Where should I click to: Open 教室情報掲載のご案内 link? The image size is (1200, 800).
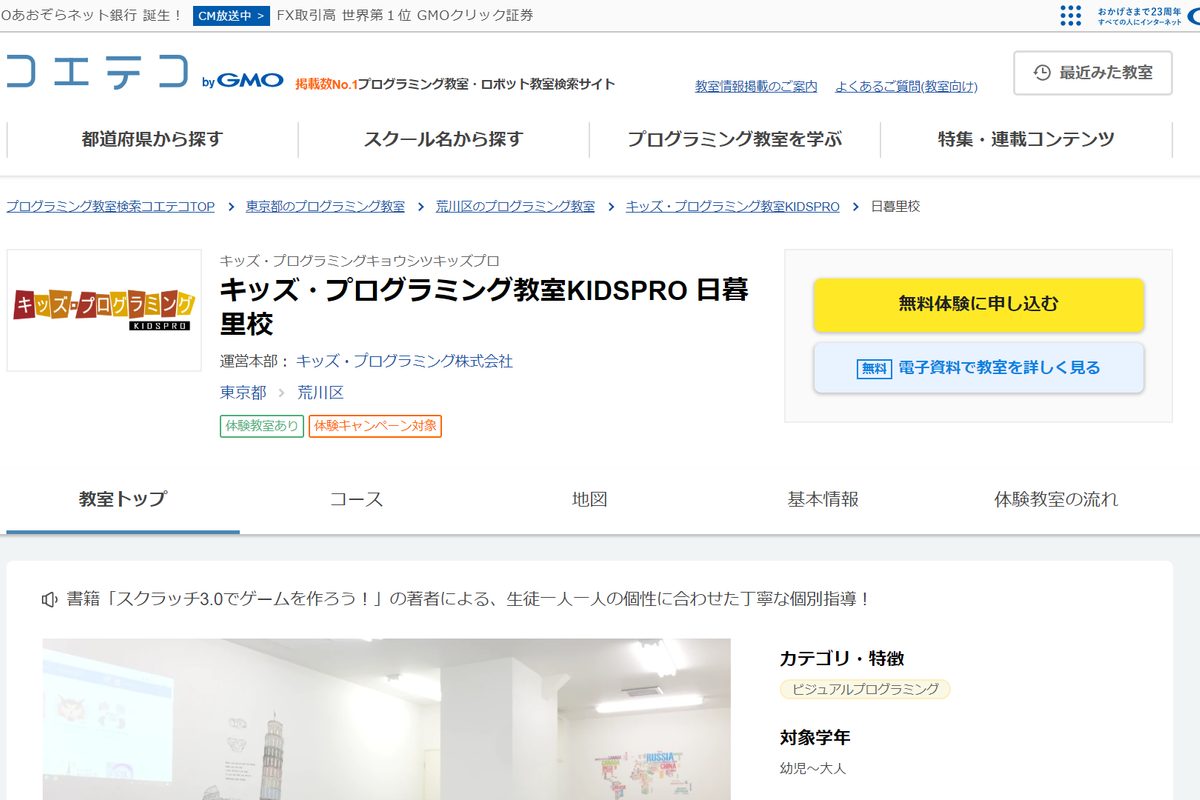(756, 87)
